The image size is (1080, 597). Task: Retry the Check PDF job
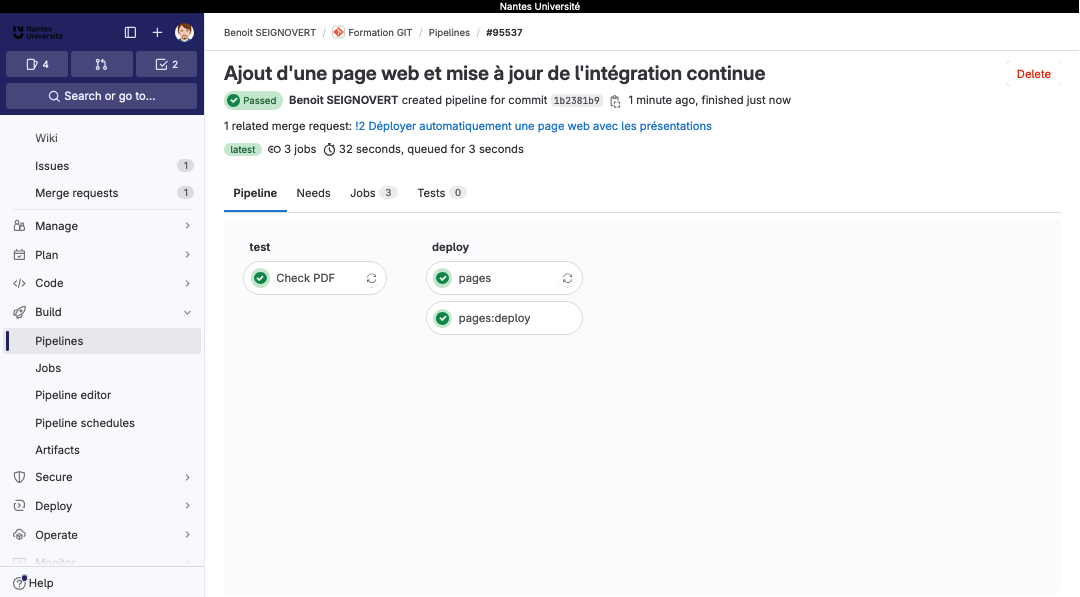[371, 278]
